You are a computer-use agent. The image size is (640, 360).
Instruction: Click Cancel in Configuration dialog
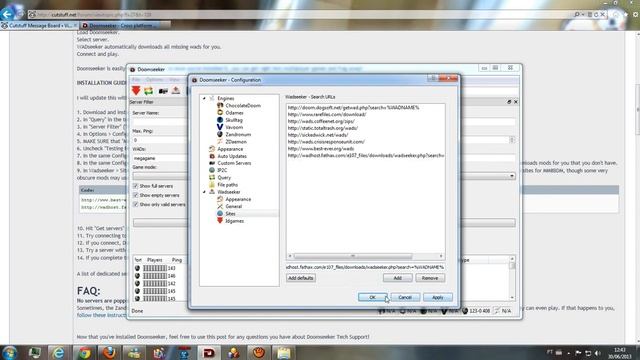point(405,297)
